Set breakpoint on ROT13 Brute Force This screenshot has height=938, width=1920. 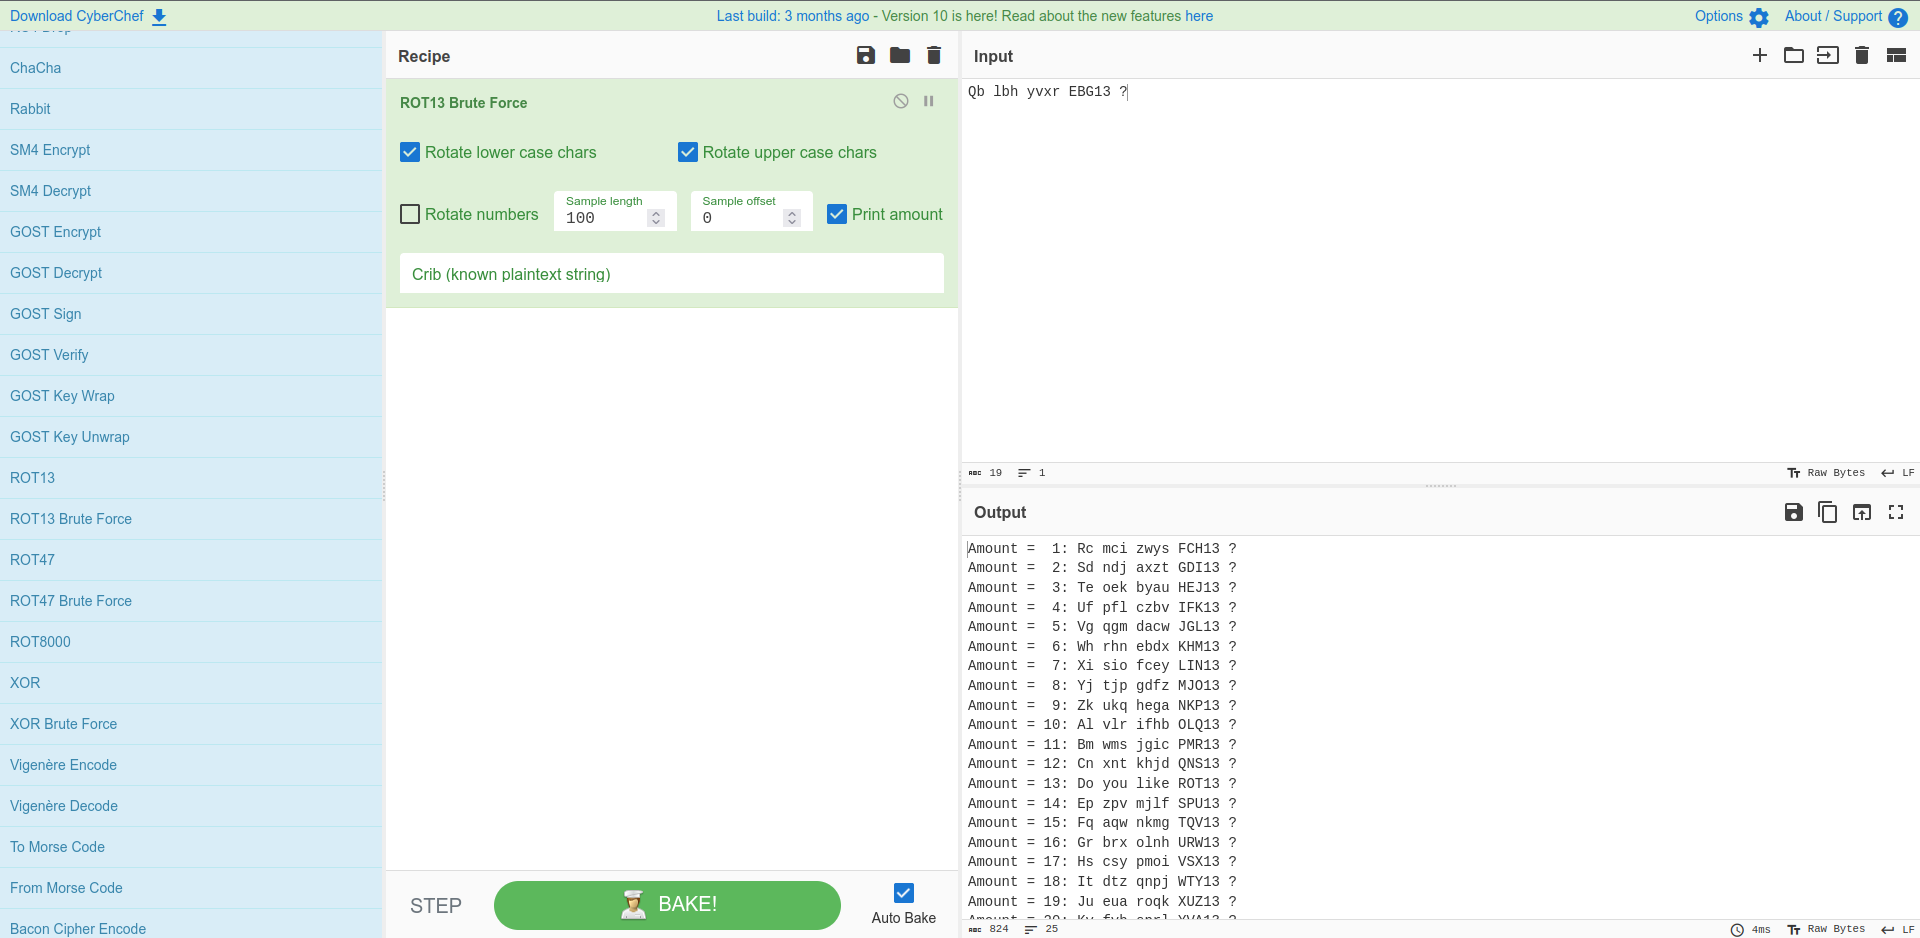[x=929, y=101]
